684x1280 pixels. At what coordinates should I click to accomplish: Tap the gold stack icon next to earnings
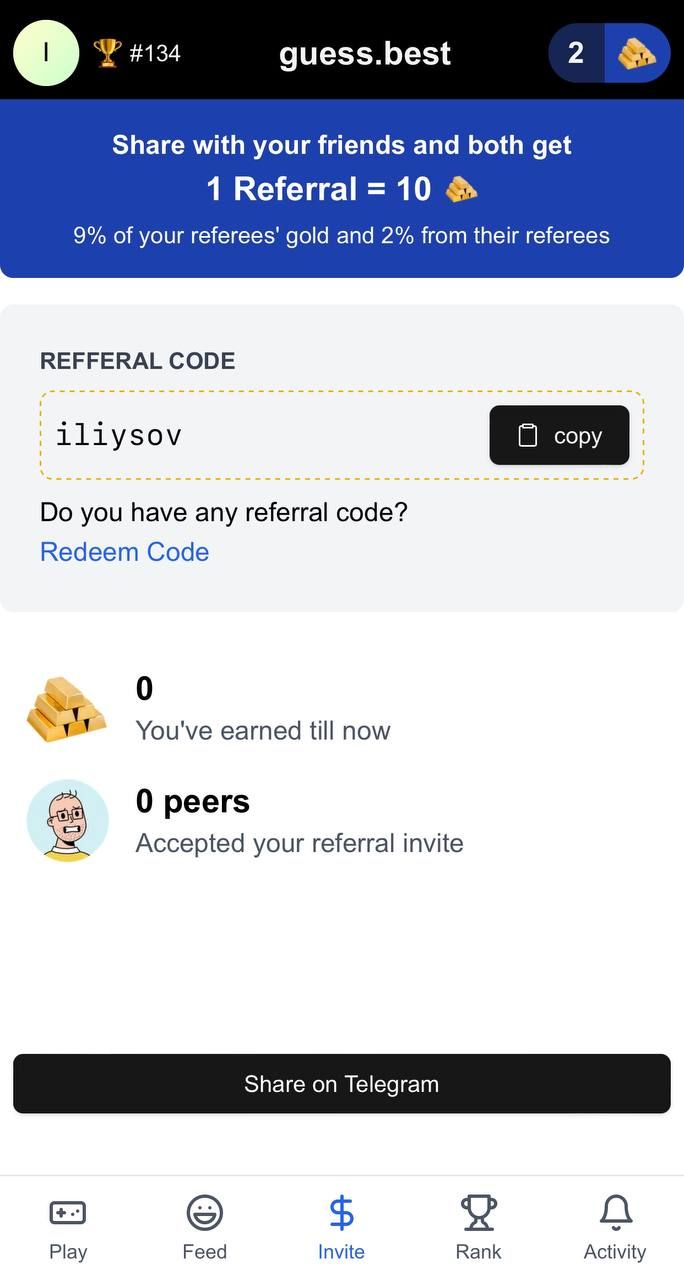[65, 708]
